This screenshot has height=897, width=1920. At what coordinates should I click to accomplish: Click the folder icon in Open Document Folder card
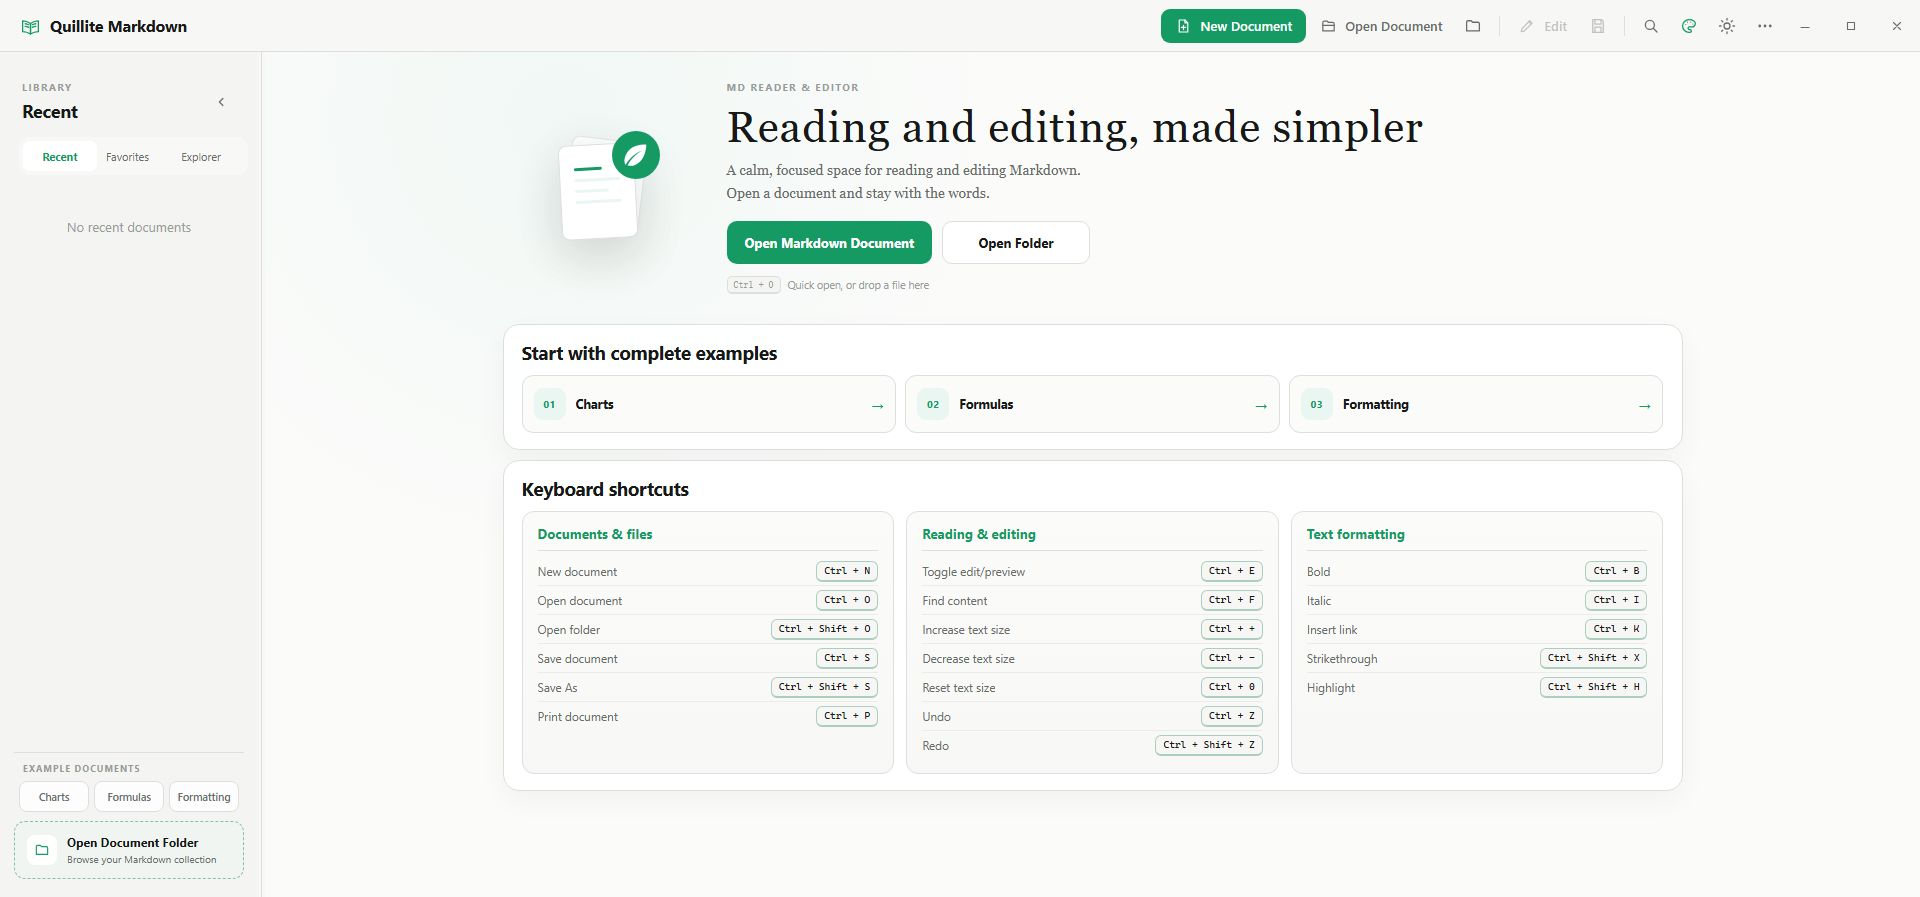point(42,850)
